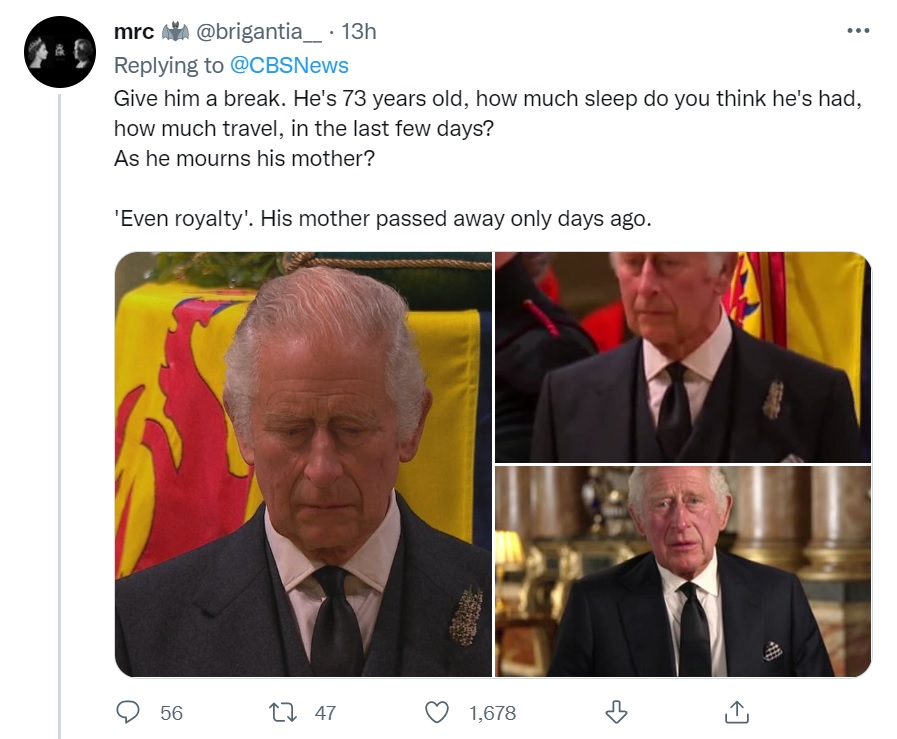The width and height of the screenshot is (897, 739).
Task: Open the mrc profile avatar
Action: pos(59,52)
